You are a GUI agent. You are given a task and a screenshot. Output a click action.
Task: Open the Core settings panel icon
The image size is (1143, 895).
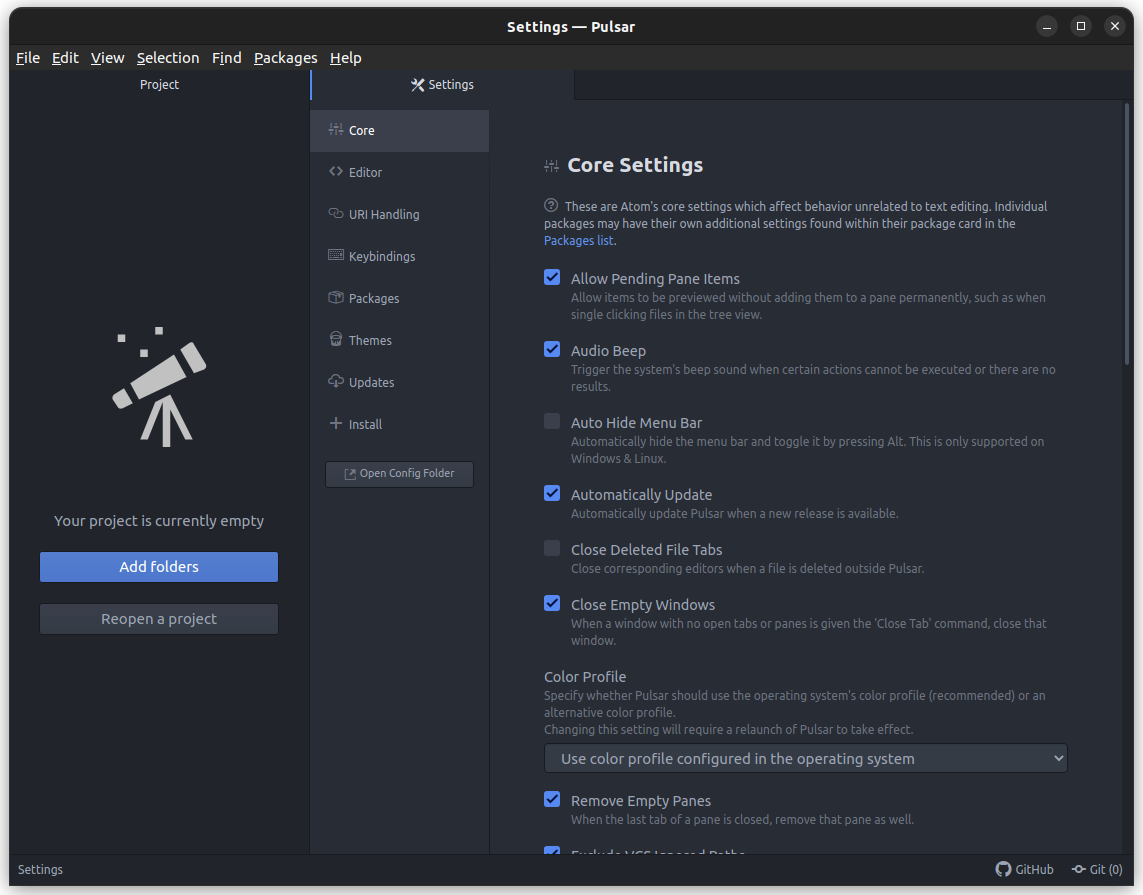click(335, 130)
